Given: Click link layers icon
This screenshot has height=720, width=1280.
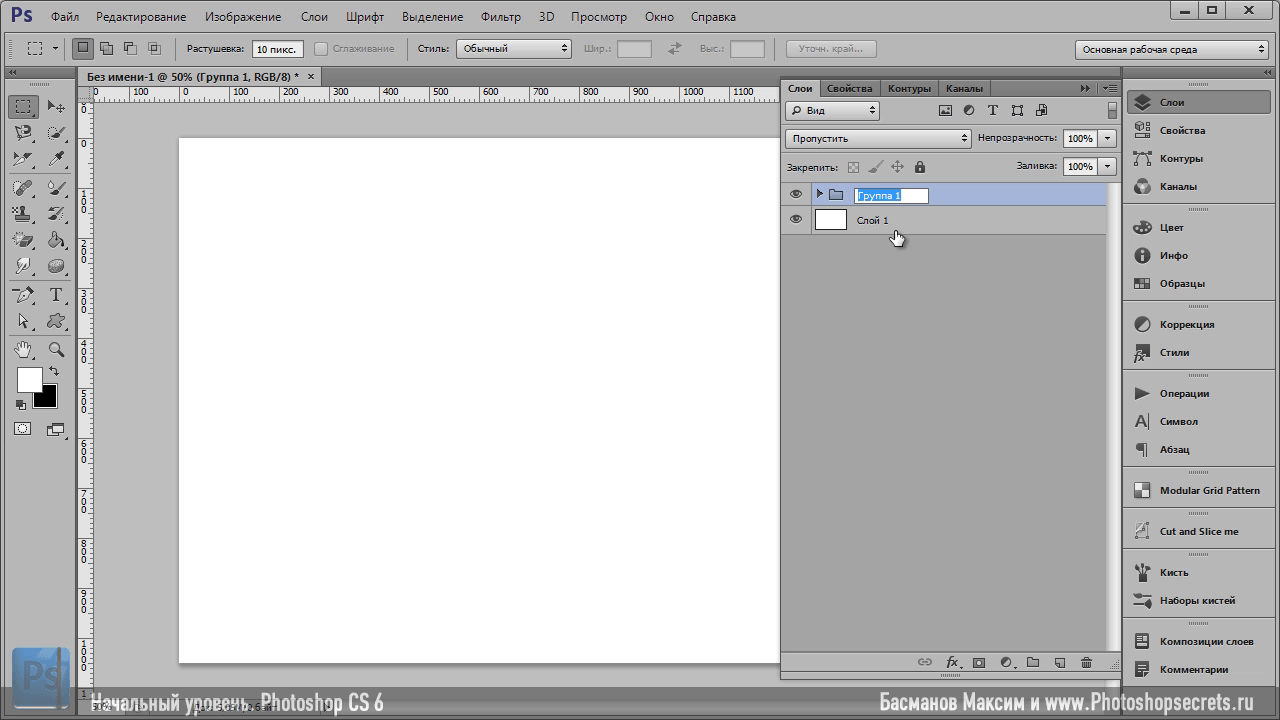Looking at the screenshot, I should pyautogui.click(x=925, y=663).
